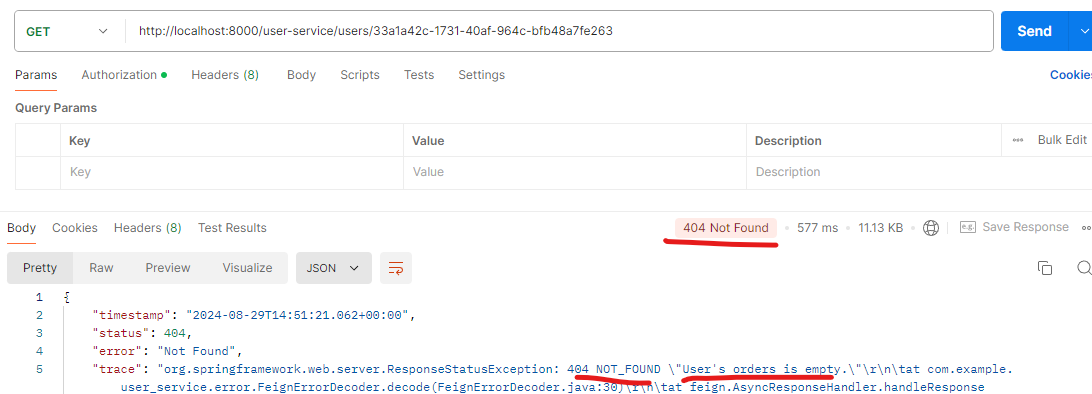Click the globe network info icon
Image resolution: width=1092 pixels, height=394 pixels.
[930, 228]
